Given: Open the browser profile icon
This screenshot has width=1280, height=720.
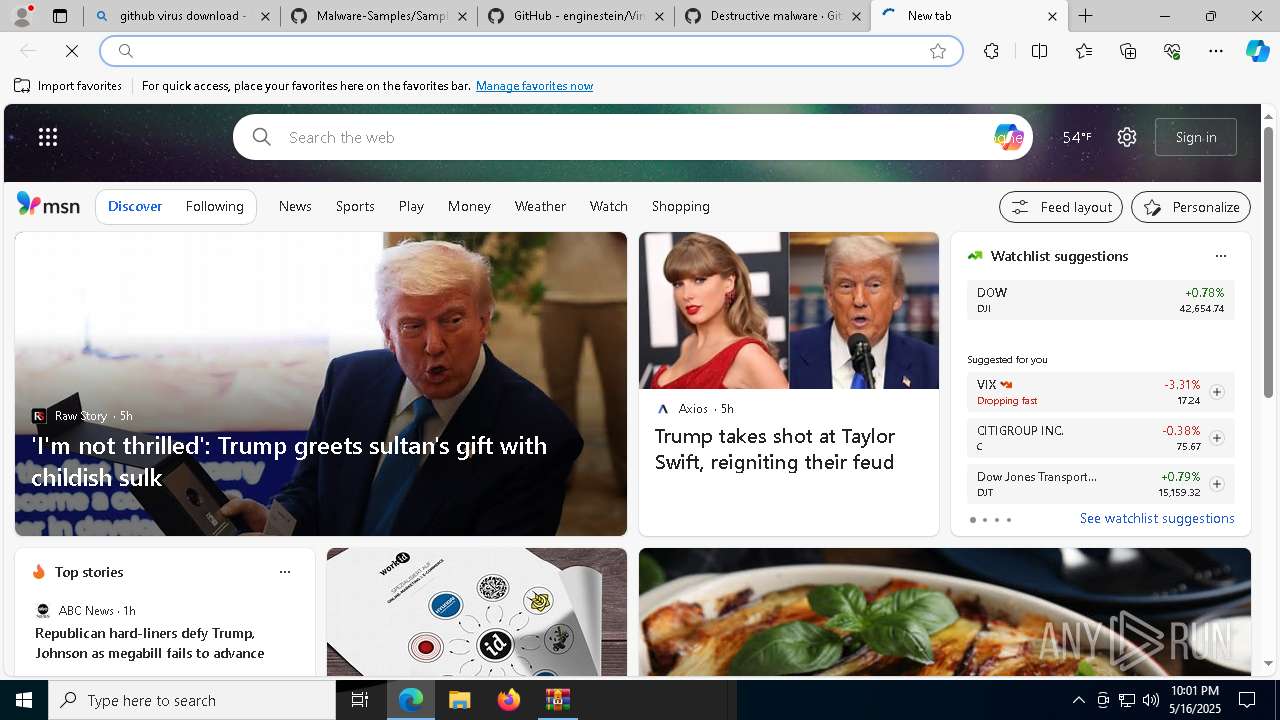Looking at the screenshot, I should point(22,16).
